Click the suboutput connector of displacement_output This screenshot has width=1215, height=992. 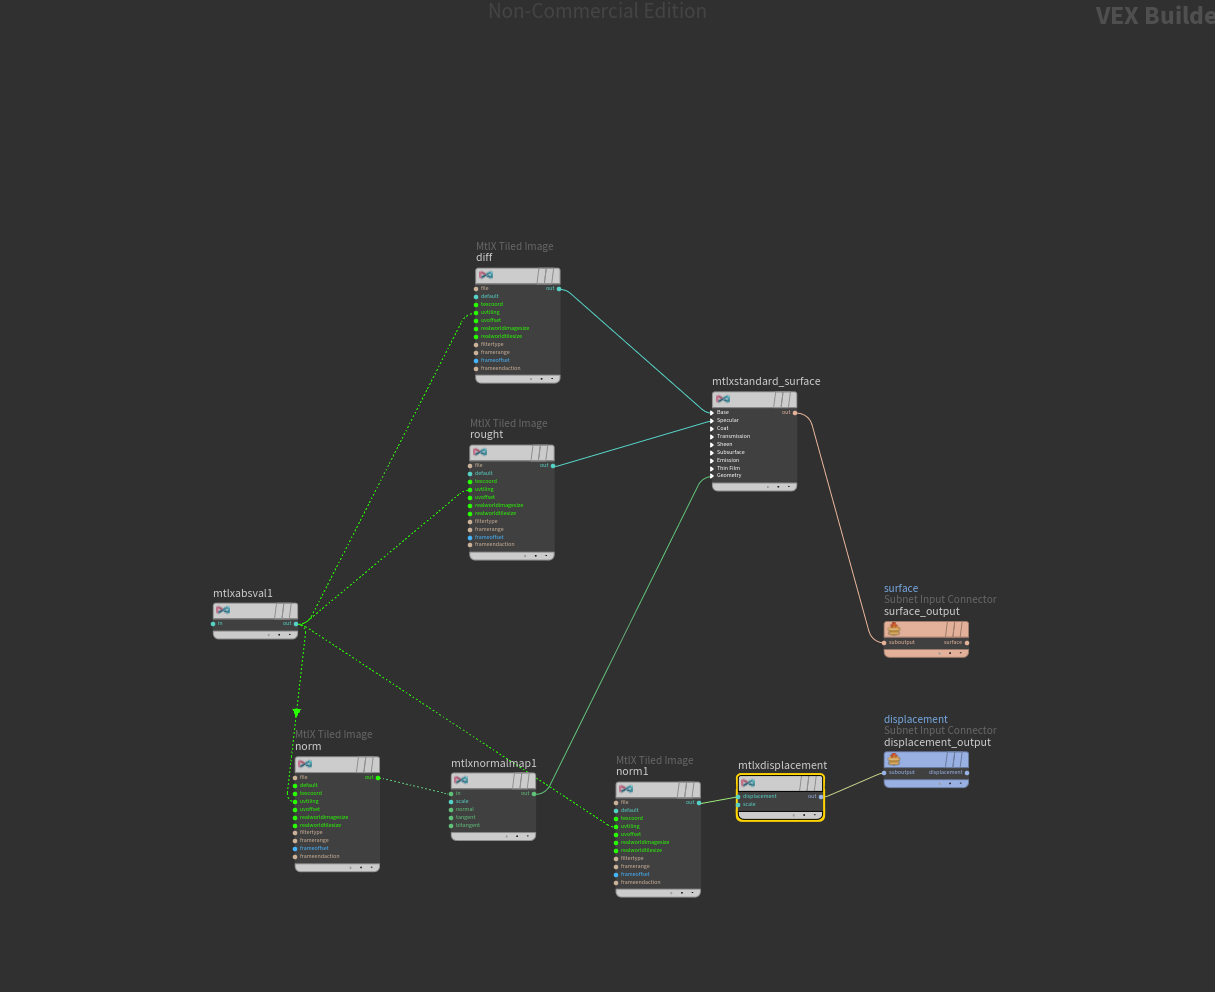pyautogui.click(x=885, y=773)
